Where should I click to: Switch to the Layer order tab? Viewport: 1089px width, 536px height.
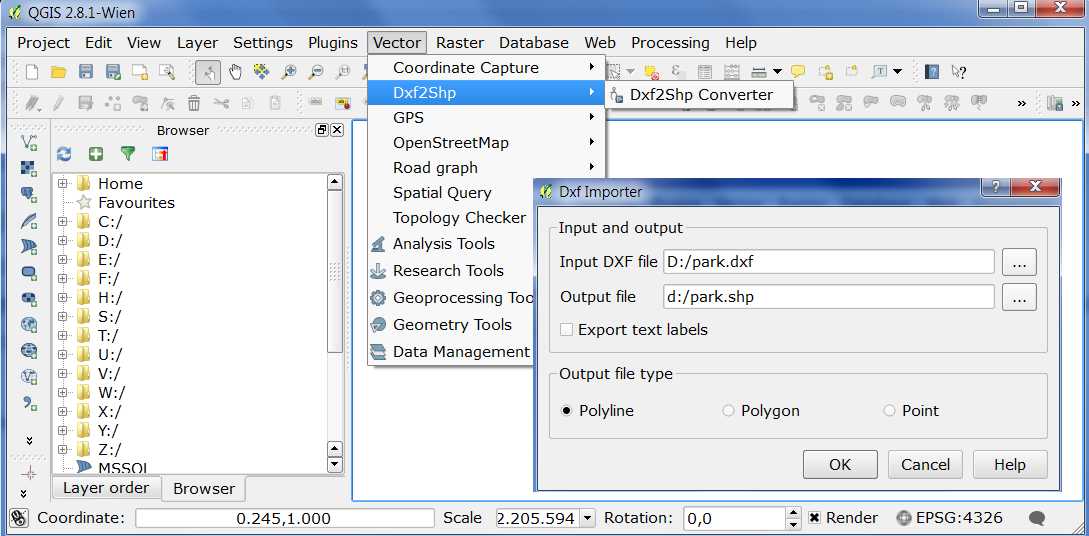[x=106, y=488]
